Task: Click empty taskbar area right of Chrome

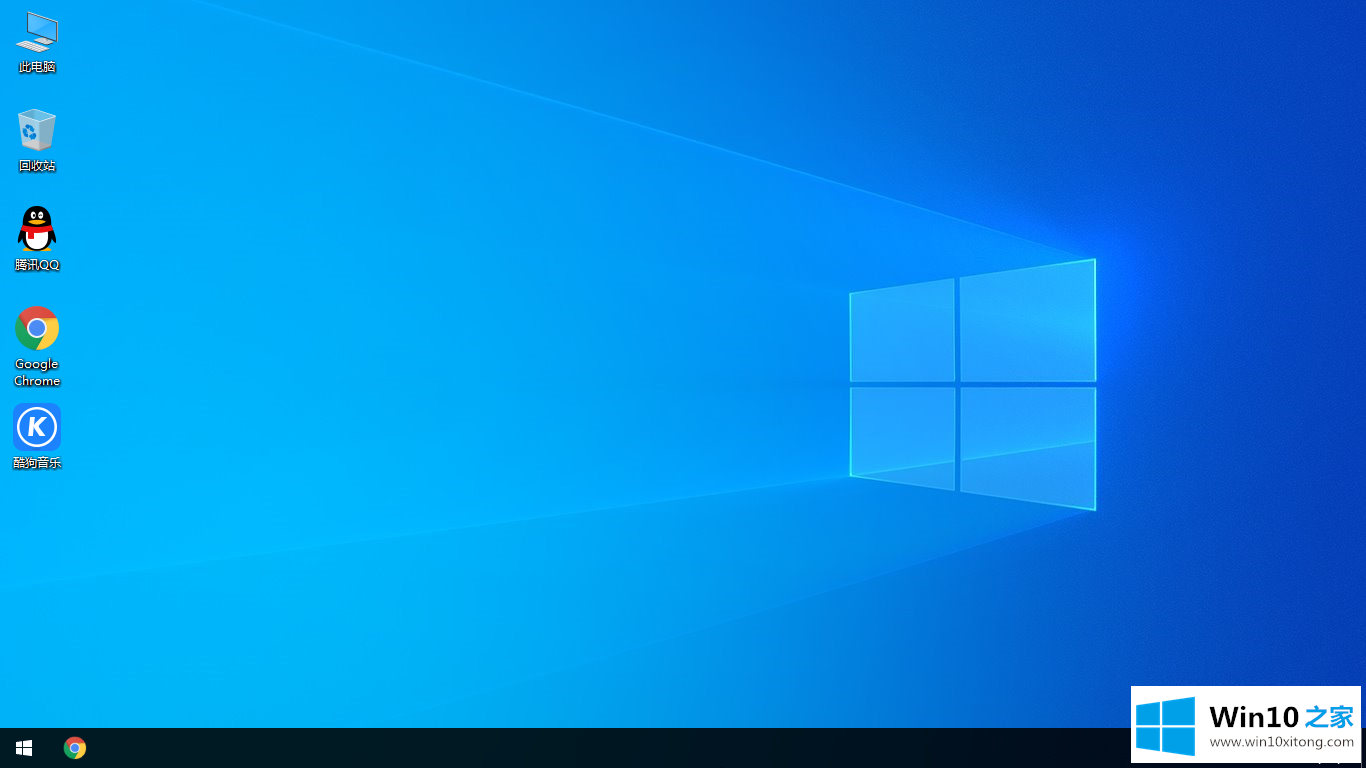Action: click(500, 748)
